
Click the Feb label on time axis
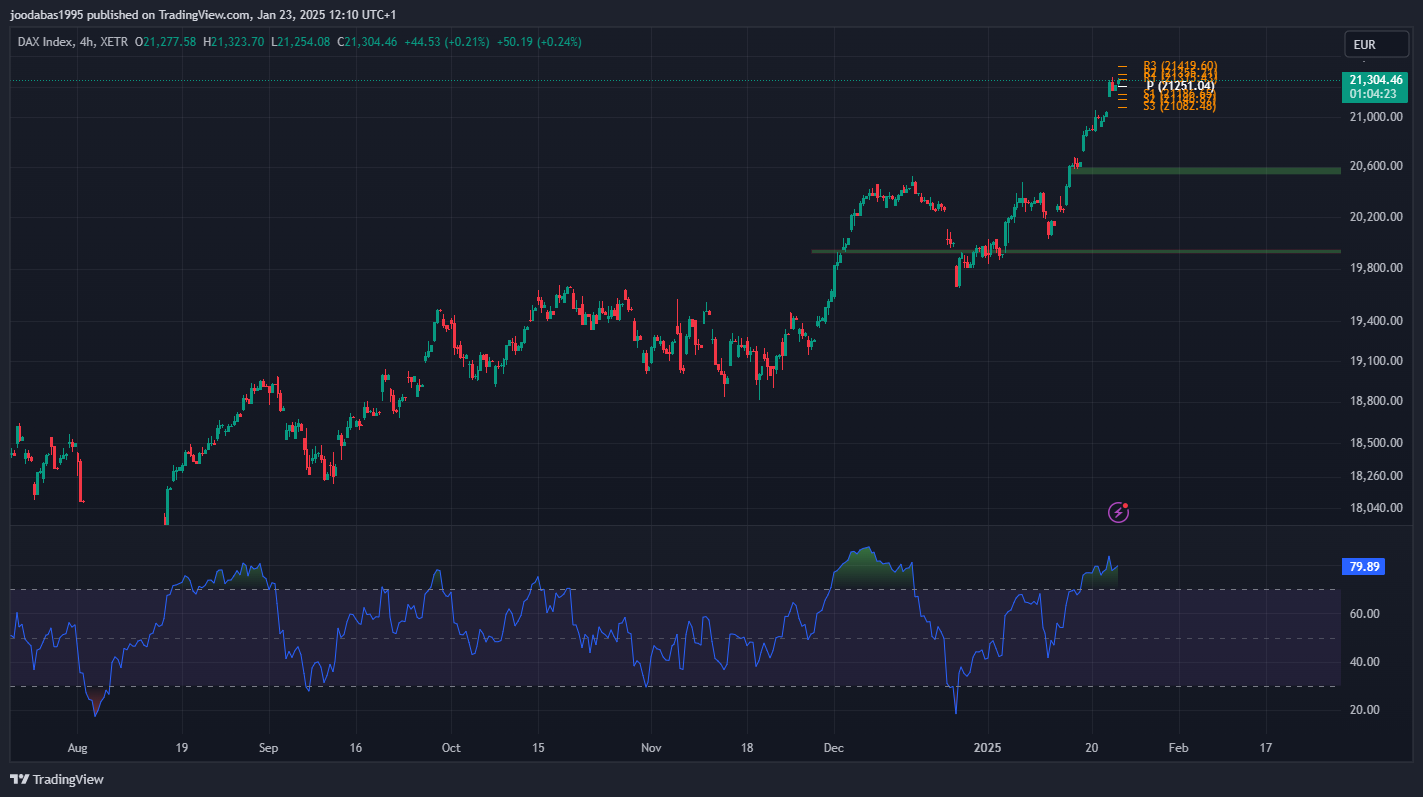click(x=1178, y=747)
